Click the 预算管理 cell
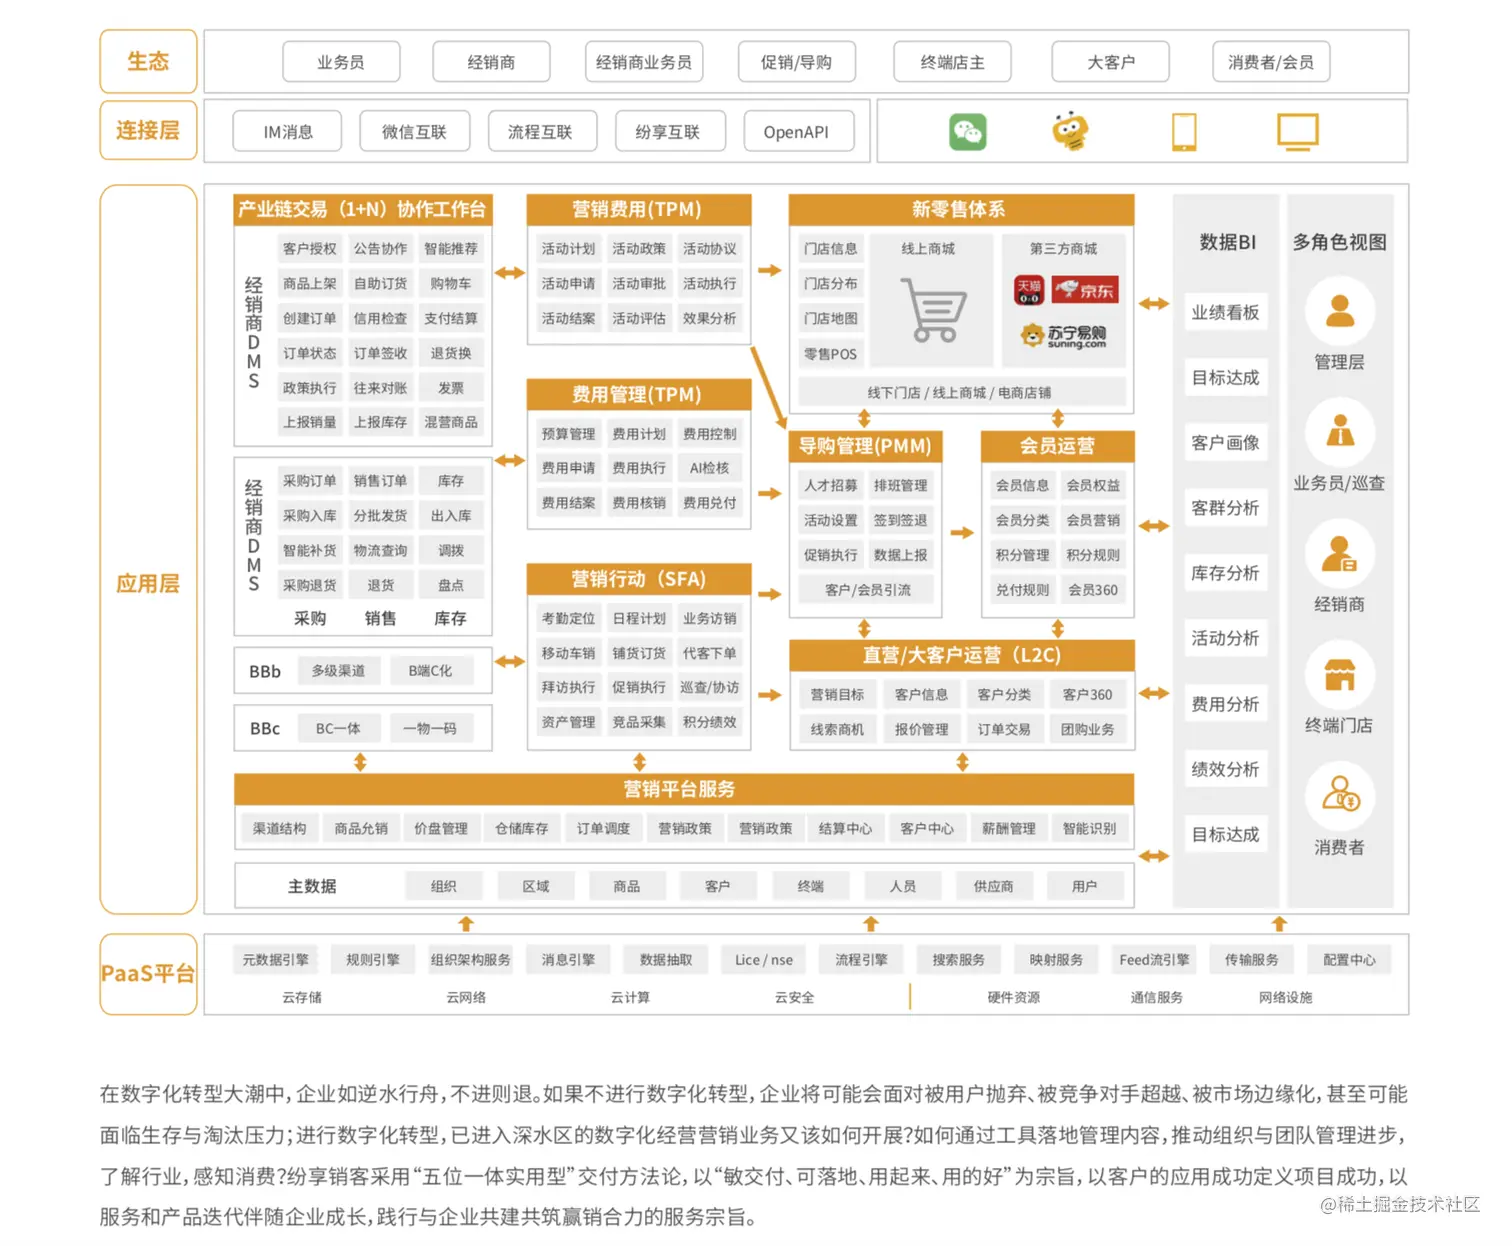Viewport: 1512px width, 1246px height. pyautogui.click(x=568, y=433)
